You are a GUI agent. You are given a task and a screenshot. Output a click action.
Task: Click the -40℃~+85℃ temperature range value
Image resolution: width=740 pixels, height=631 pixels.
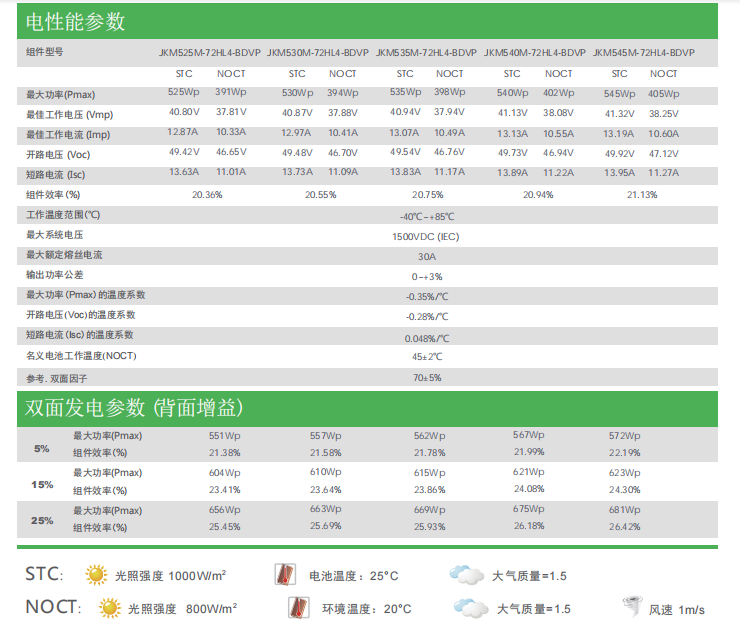coord(427,217)
